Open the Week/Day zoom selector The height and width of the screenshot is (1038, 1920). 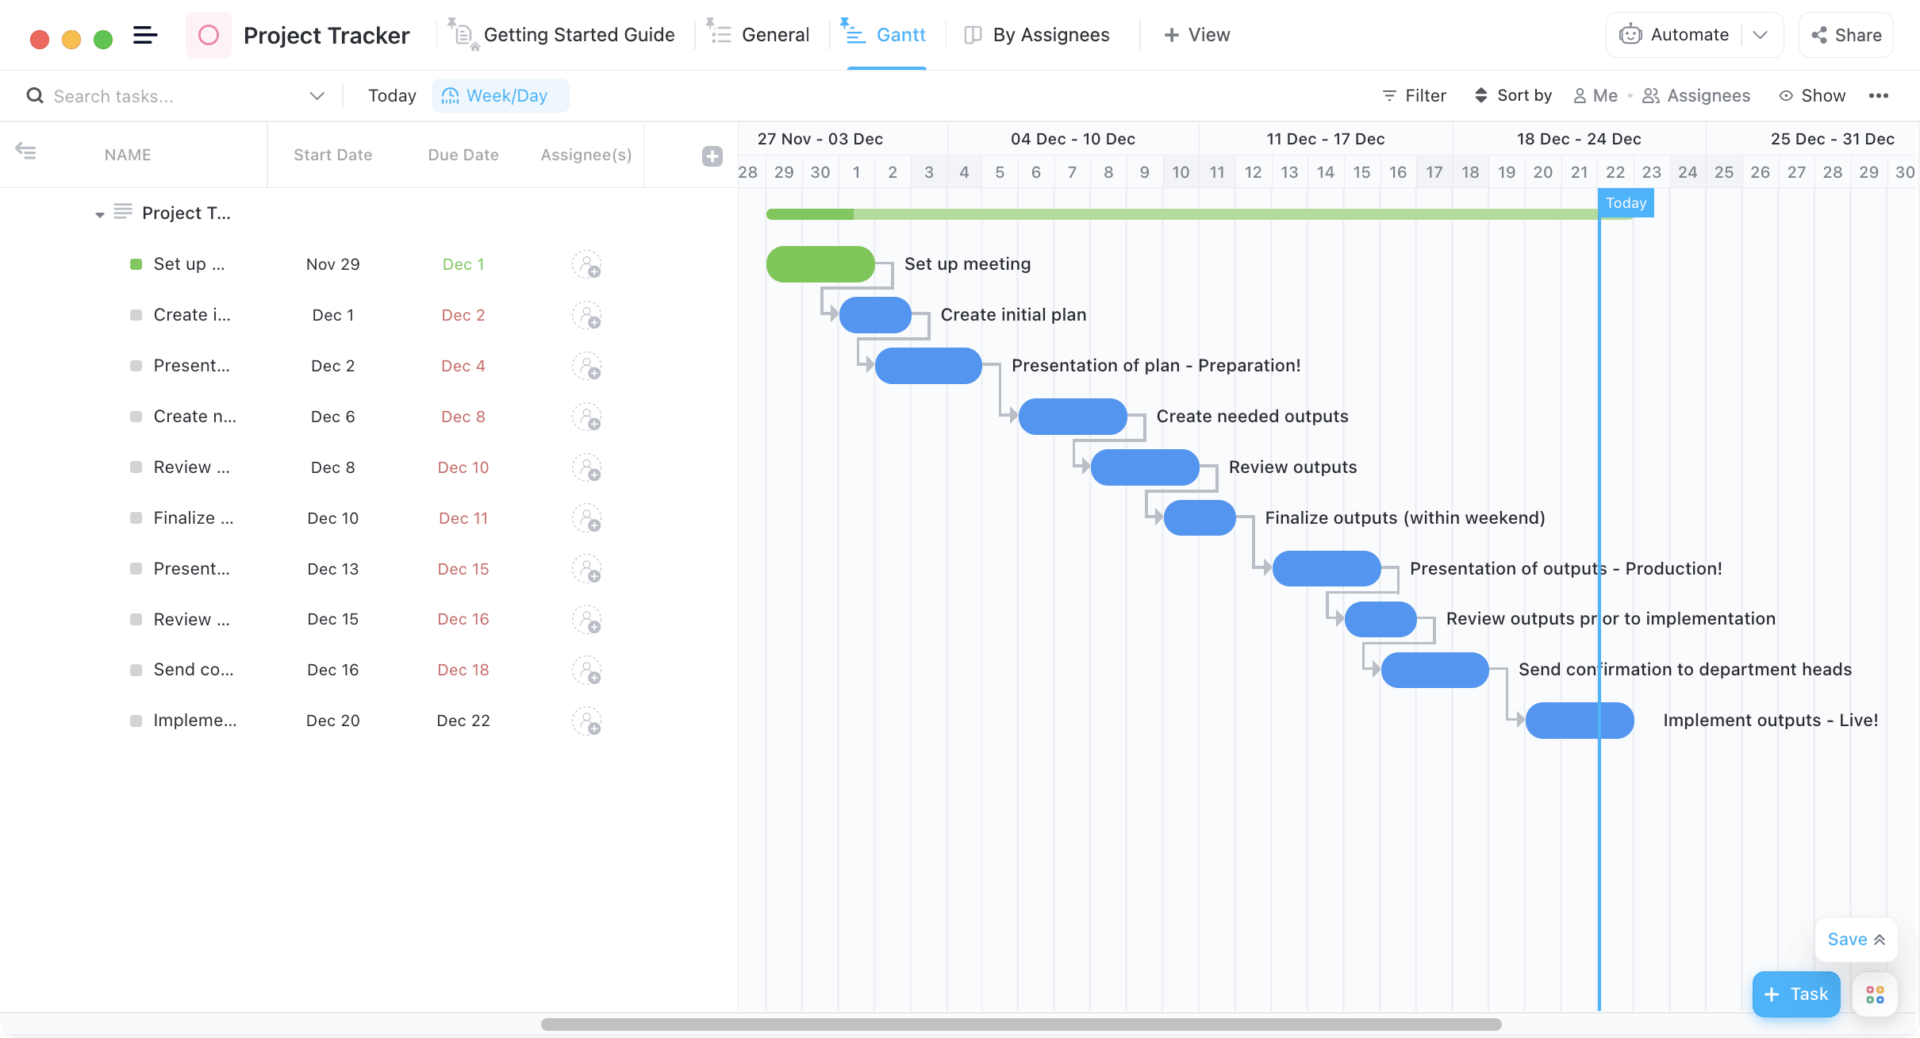click(x=500, y=96)
